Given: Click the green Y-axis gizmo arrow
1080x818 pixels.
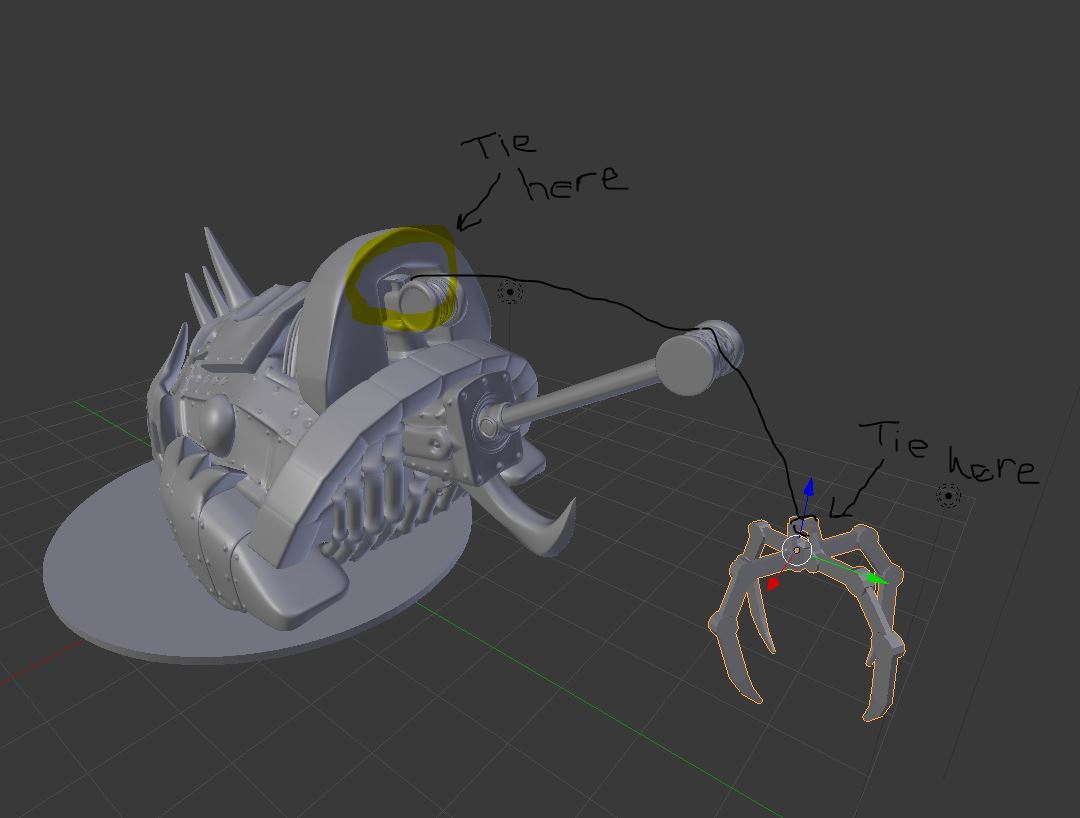Looking at the screenshot, I should pyautogui.click(x=876, y=578).
